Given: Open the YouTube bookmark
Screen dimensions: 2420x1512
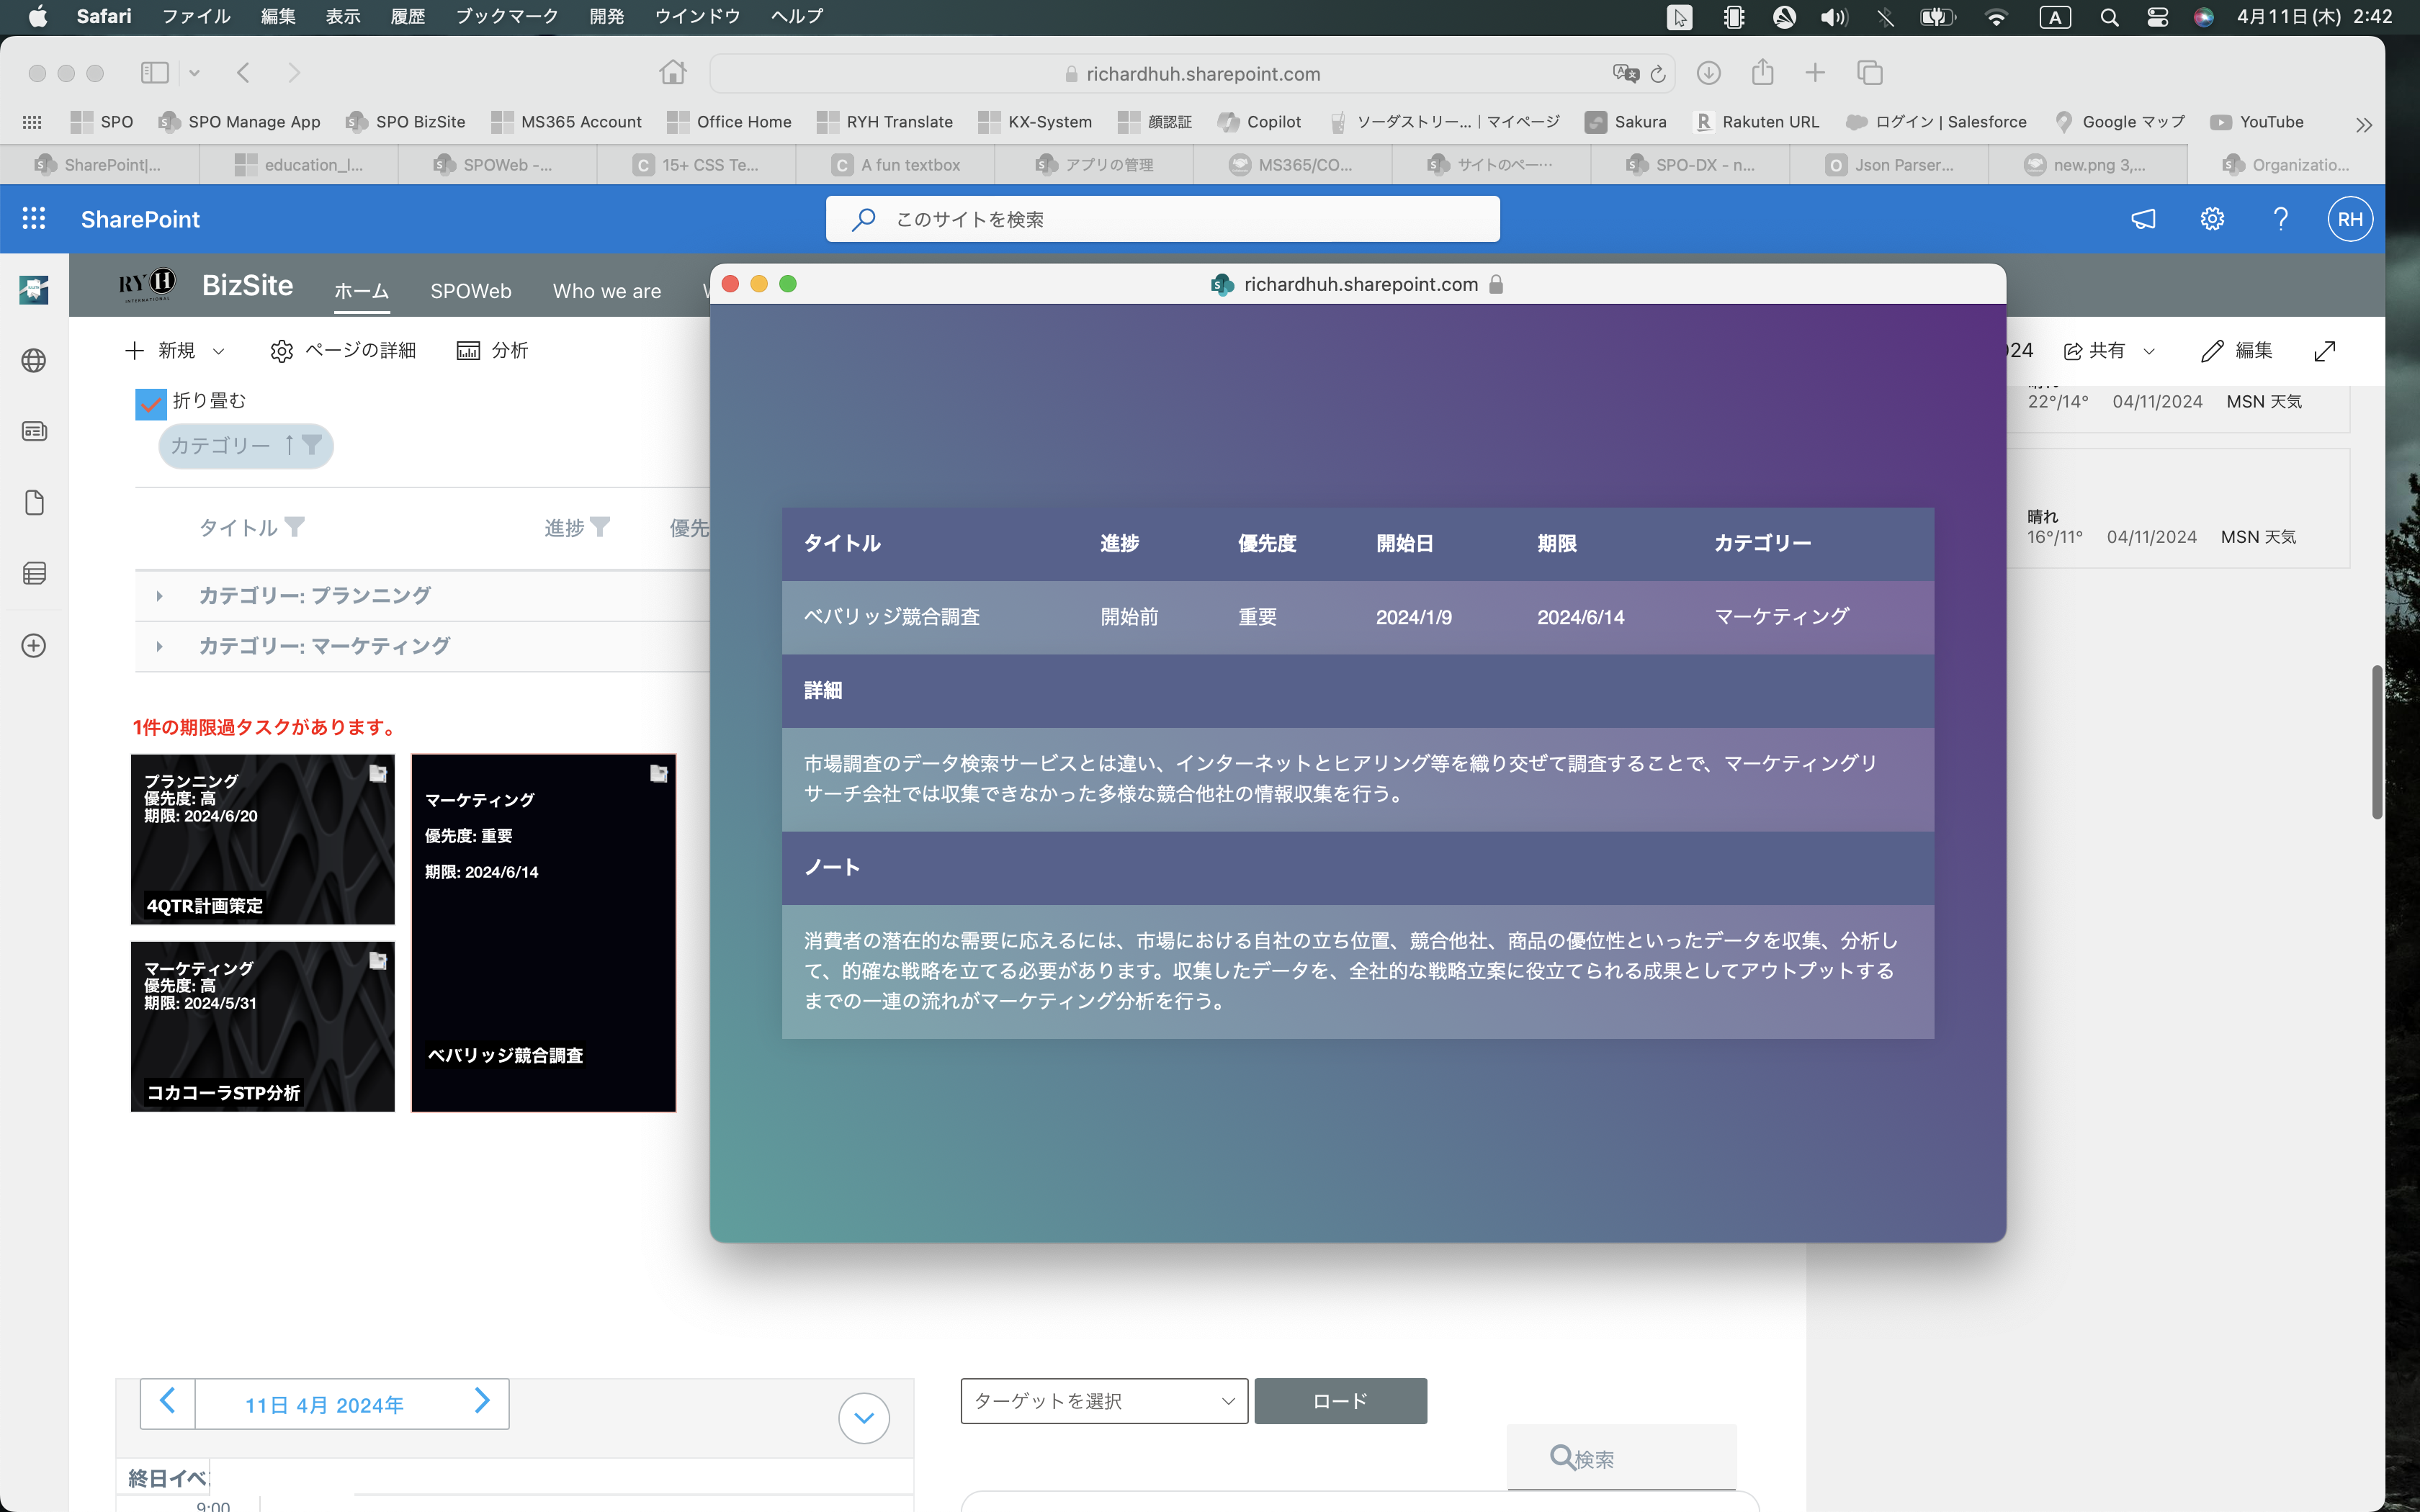Looking at the screenshot, I should click(2257, 122).
